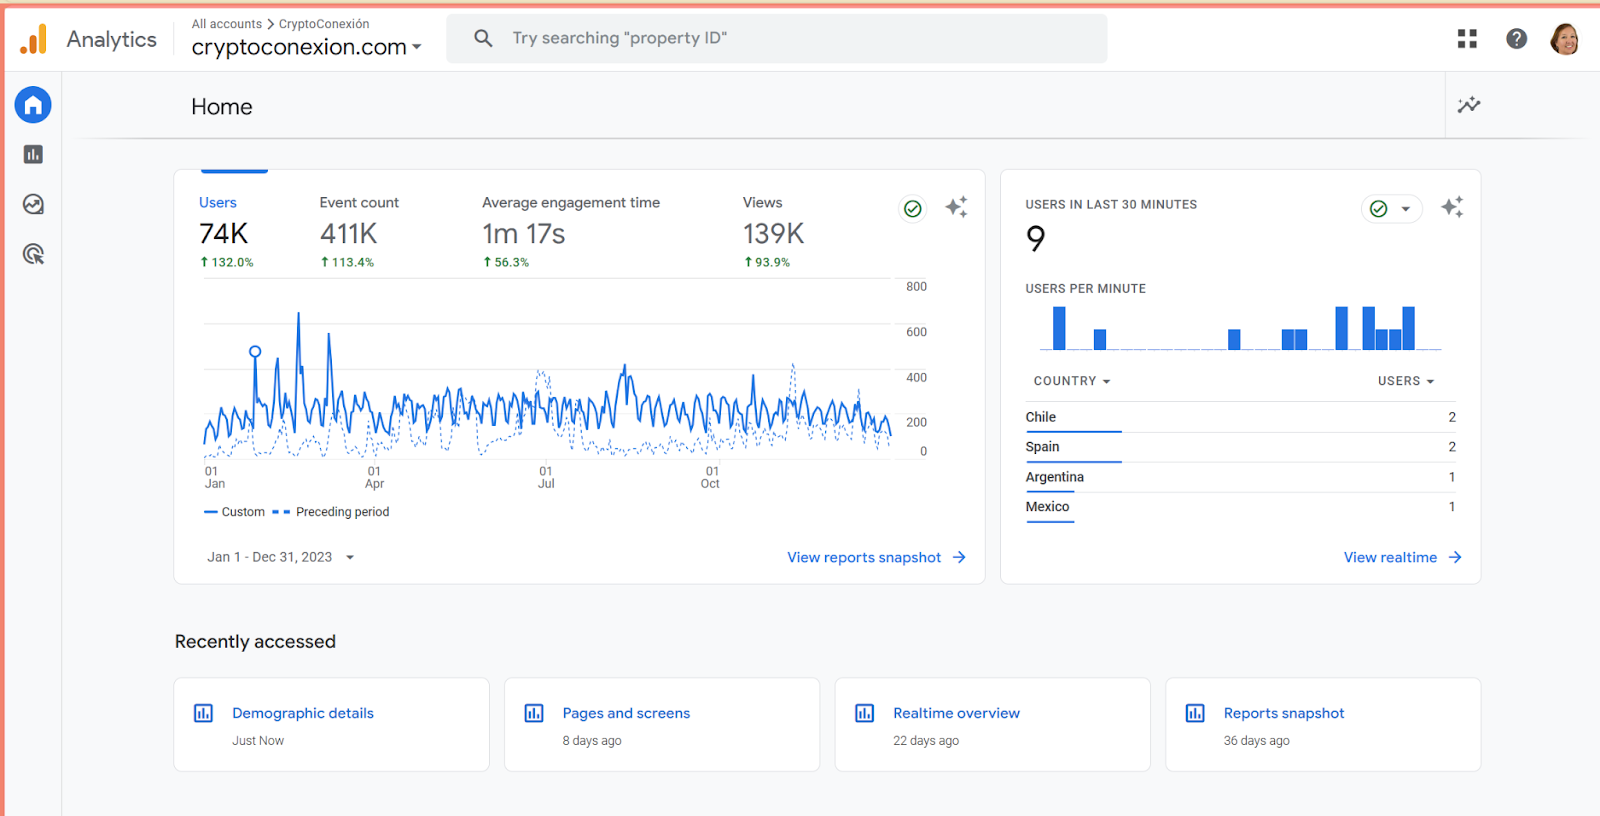Click the 93.9% views change

pyautogui.click(x=767, y=262)
